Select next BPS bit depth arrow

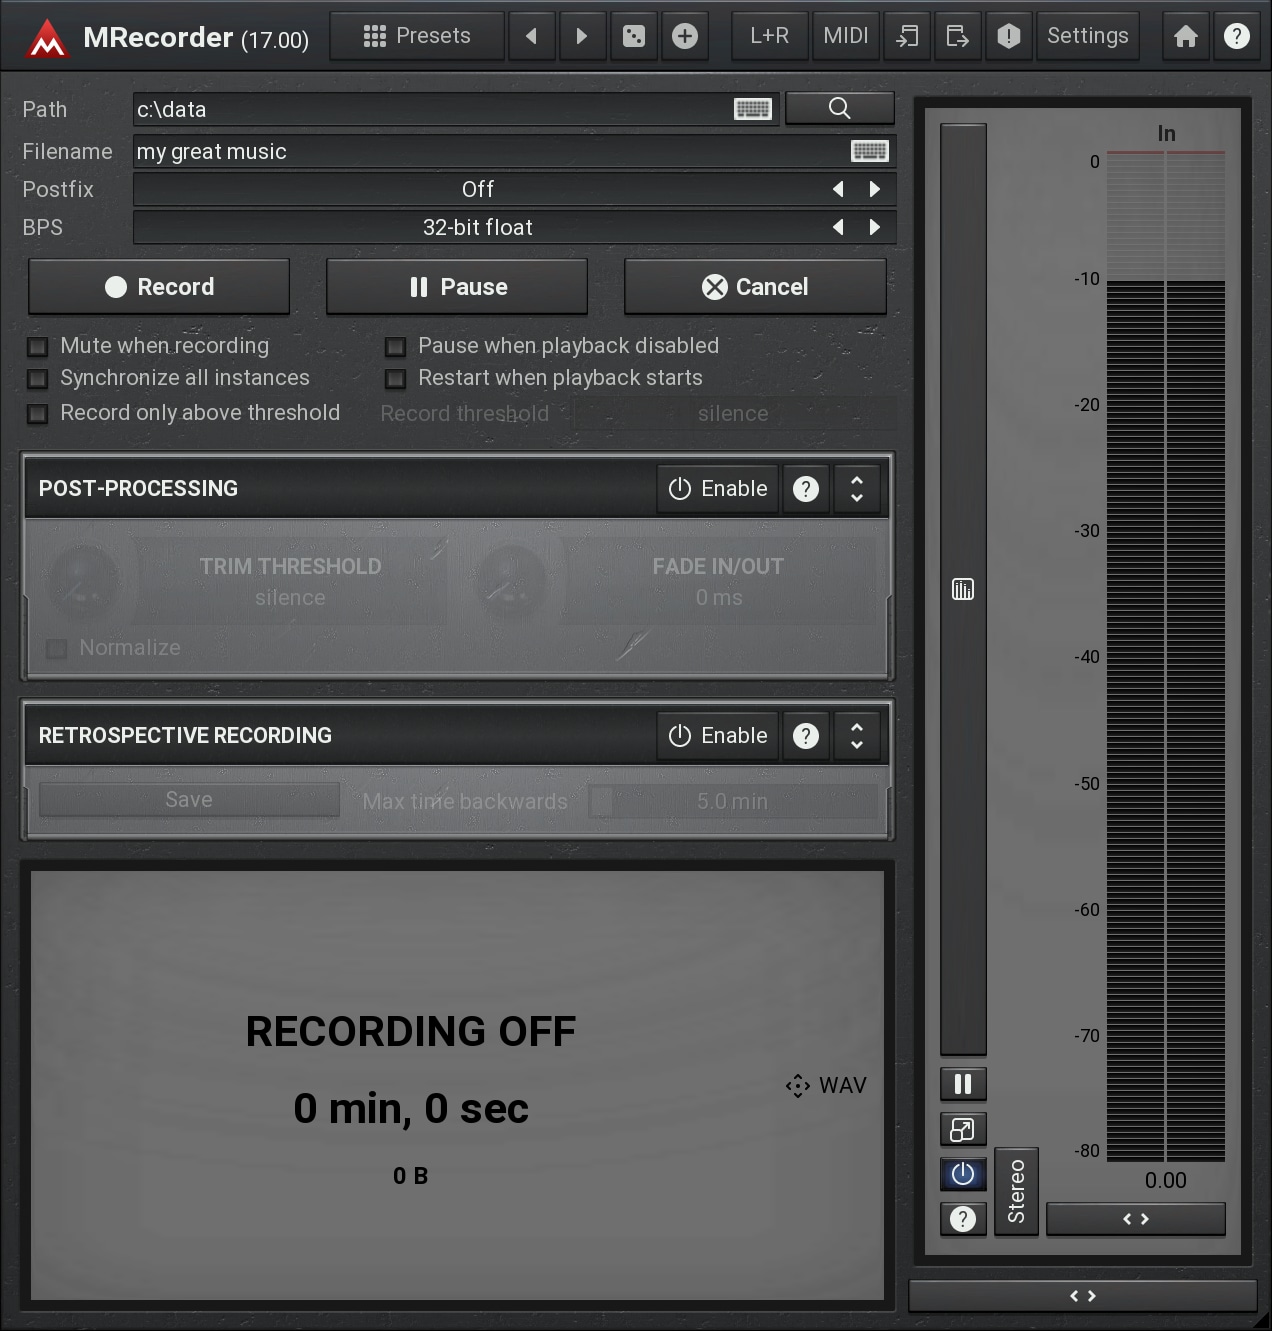[875, 227]
